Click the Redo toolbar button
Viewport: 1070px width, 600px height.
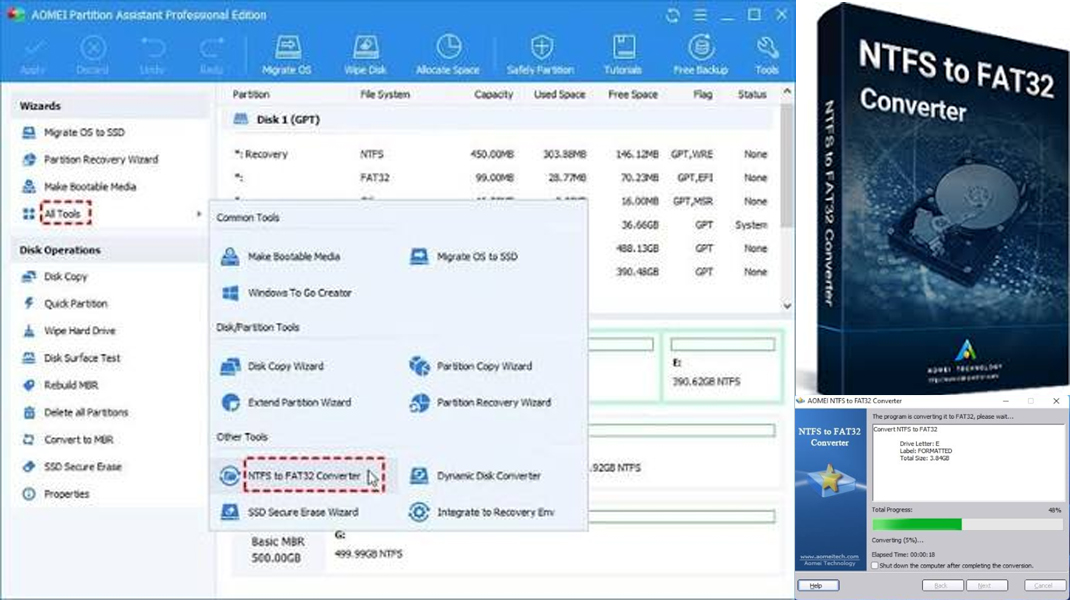click(212, 55)
